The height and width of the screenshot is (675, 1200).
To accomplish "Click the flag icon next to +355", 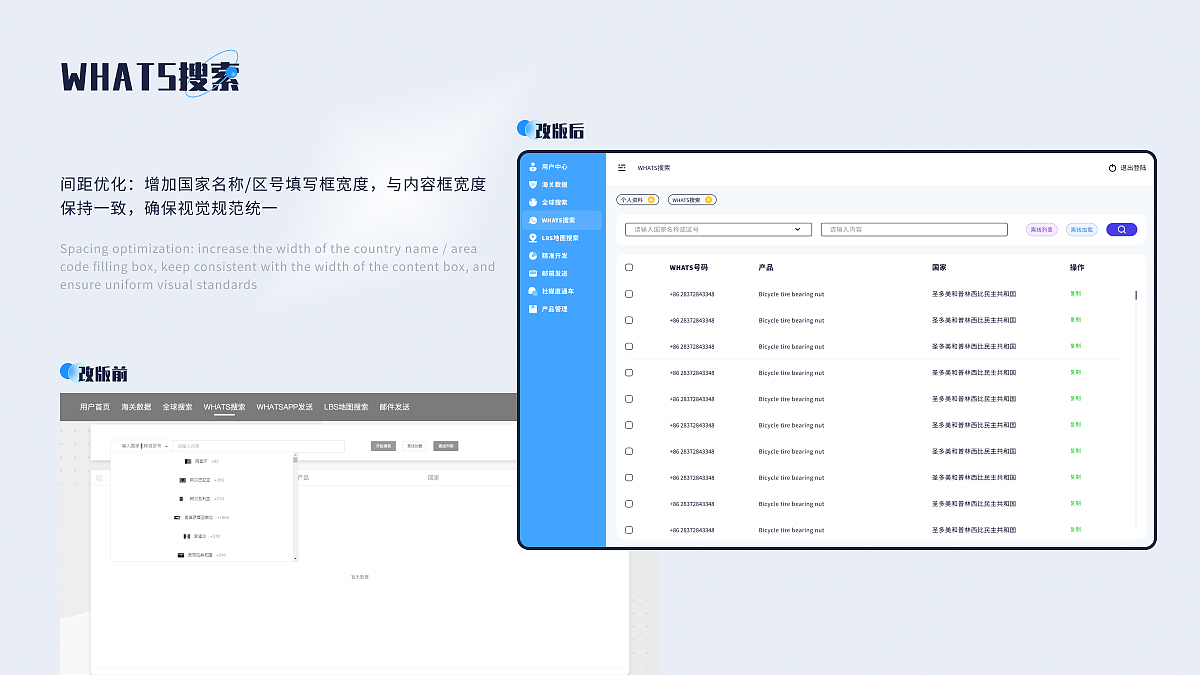I will 182,480.
